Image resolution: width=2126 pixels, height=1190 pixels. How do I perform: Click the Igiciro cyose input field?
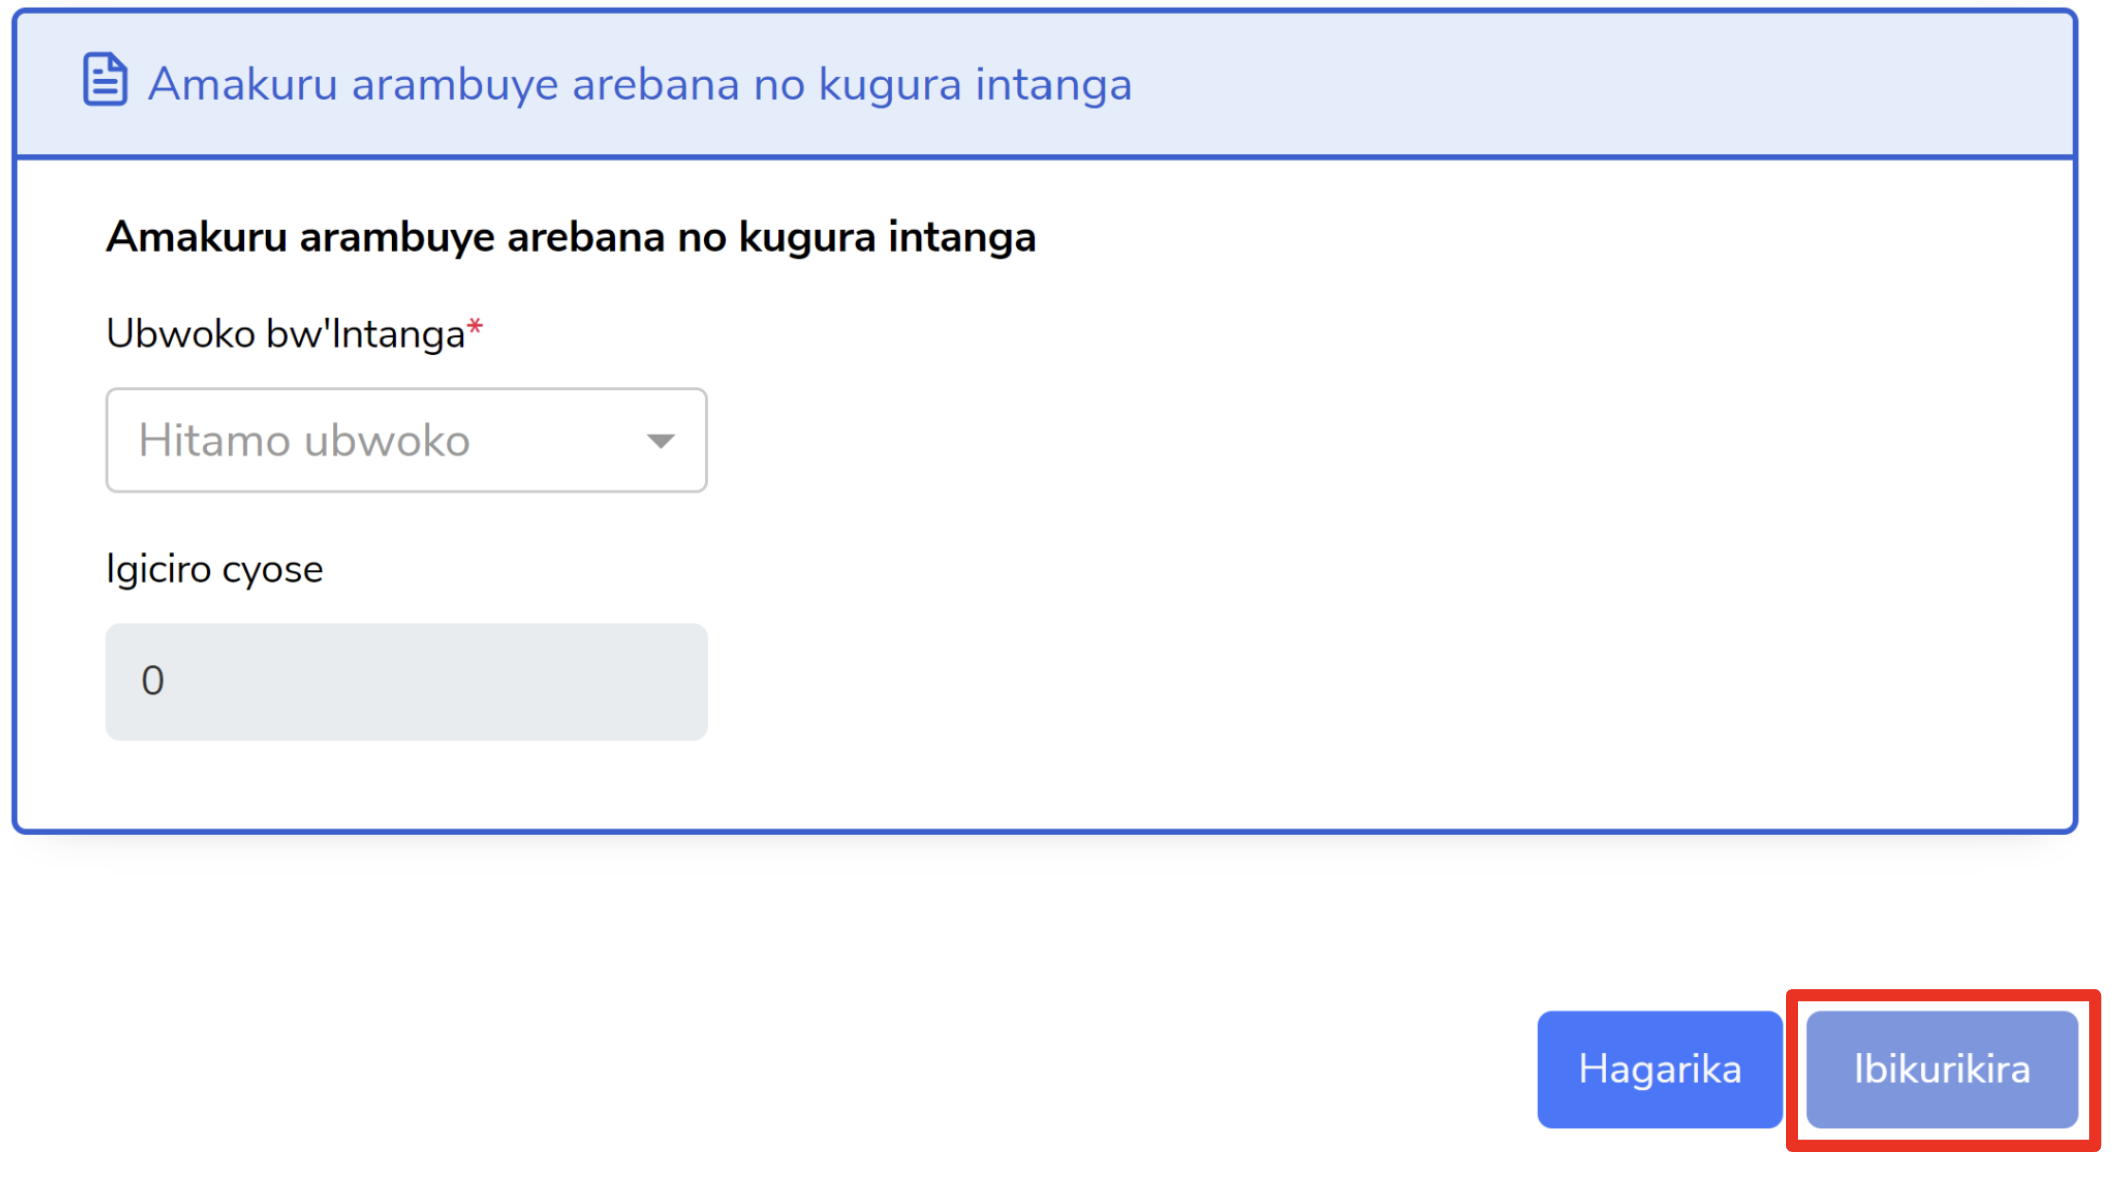[405, 681]
